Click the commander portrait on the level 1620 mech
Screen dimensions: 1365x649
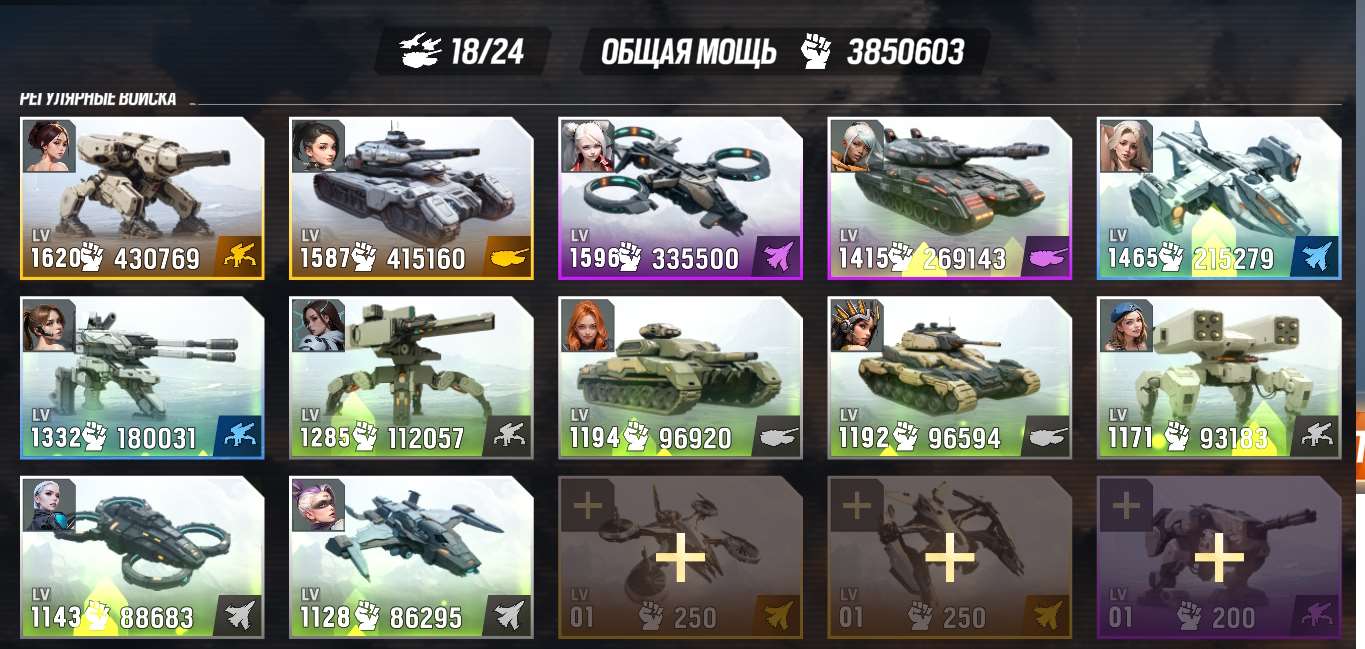click(48, 146)
